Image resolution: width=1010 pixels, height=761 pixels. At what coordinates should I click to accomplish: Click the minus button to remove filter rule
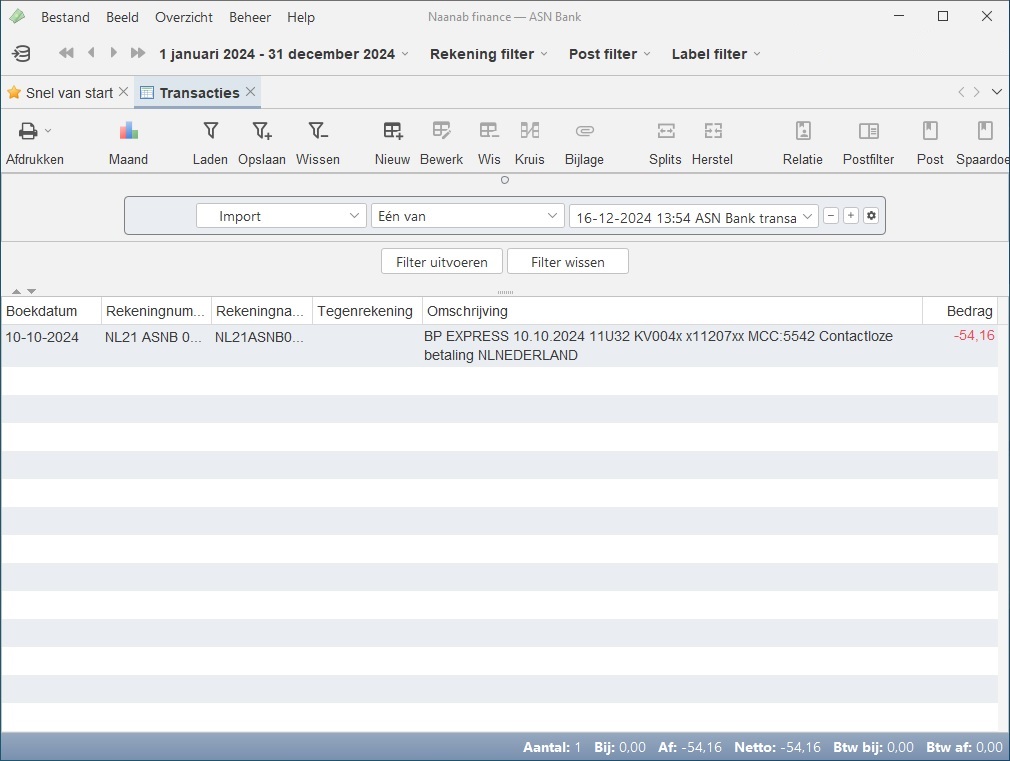coord(831,216)
